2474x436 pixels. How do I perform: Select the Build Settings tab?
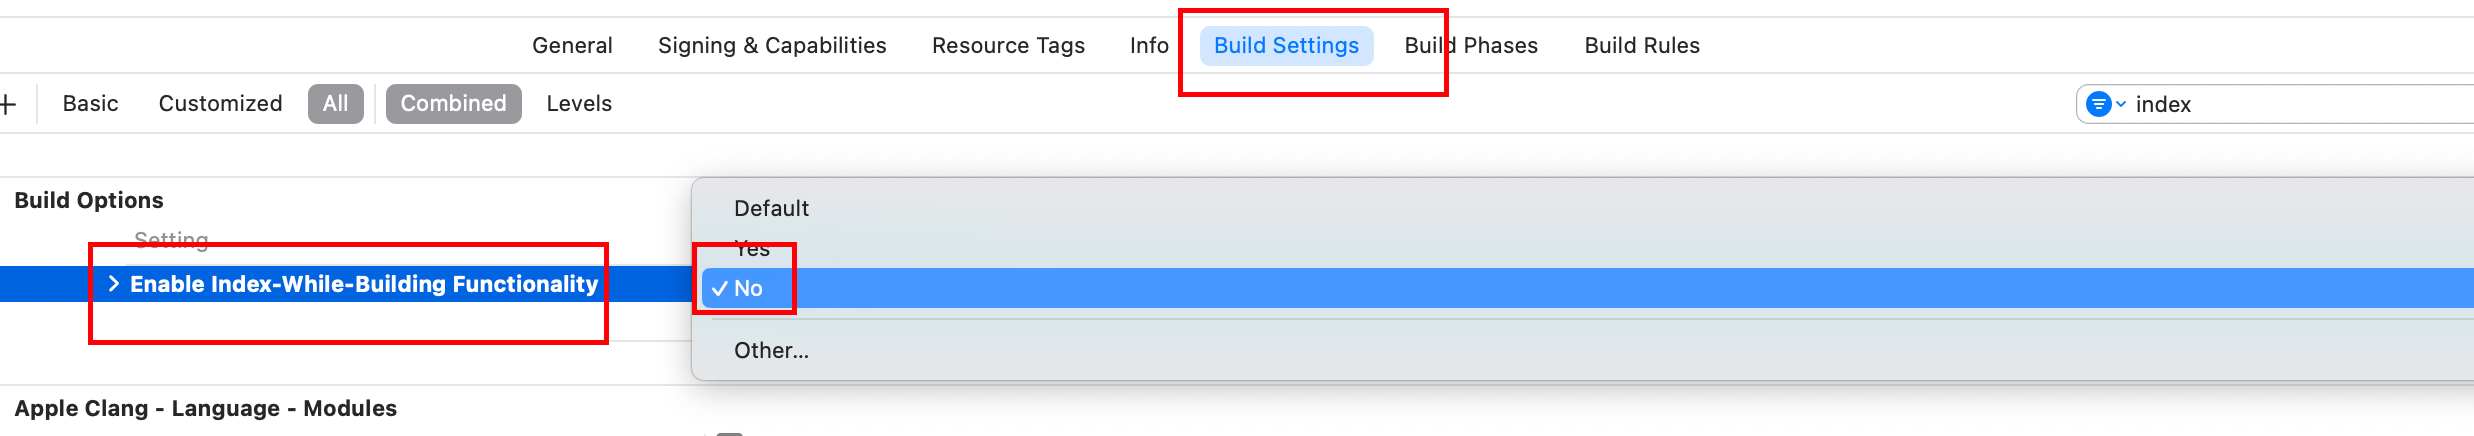(x=1286, y=46)
